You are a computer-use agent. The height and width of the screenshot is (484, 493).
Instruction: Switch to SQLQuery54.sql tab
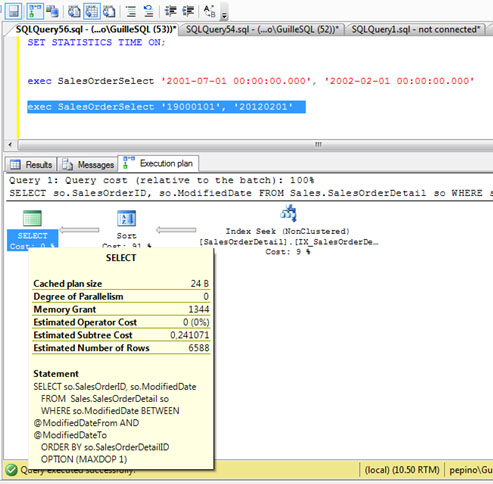(262, 29)
